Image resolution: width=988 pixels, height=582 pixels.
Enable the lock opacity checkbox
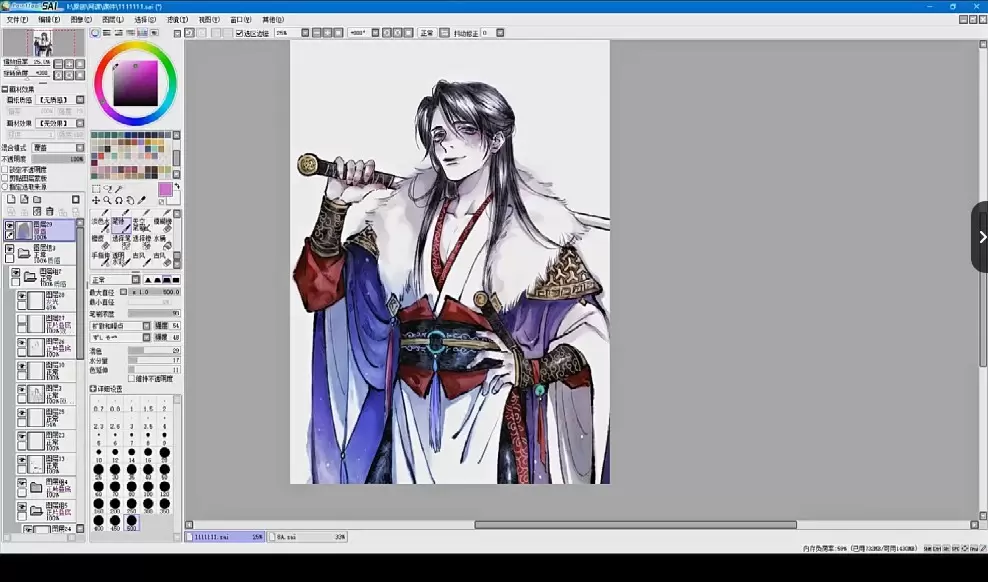[x=5, y=170]
